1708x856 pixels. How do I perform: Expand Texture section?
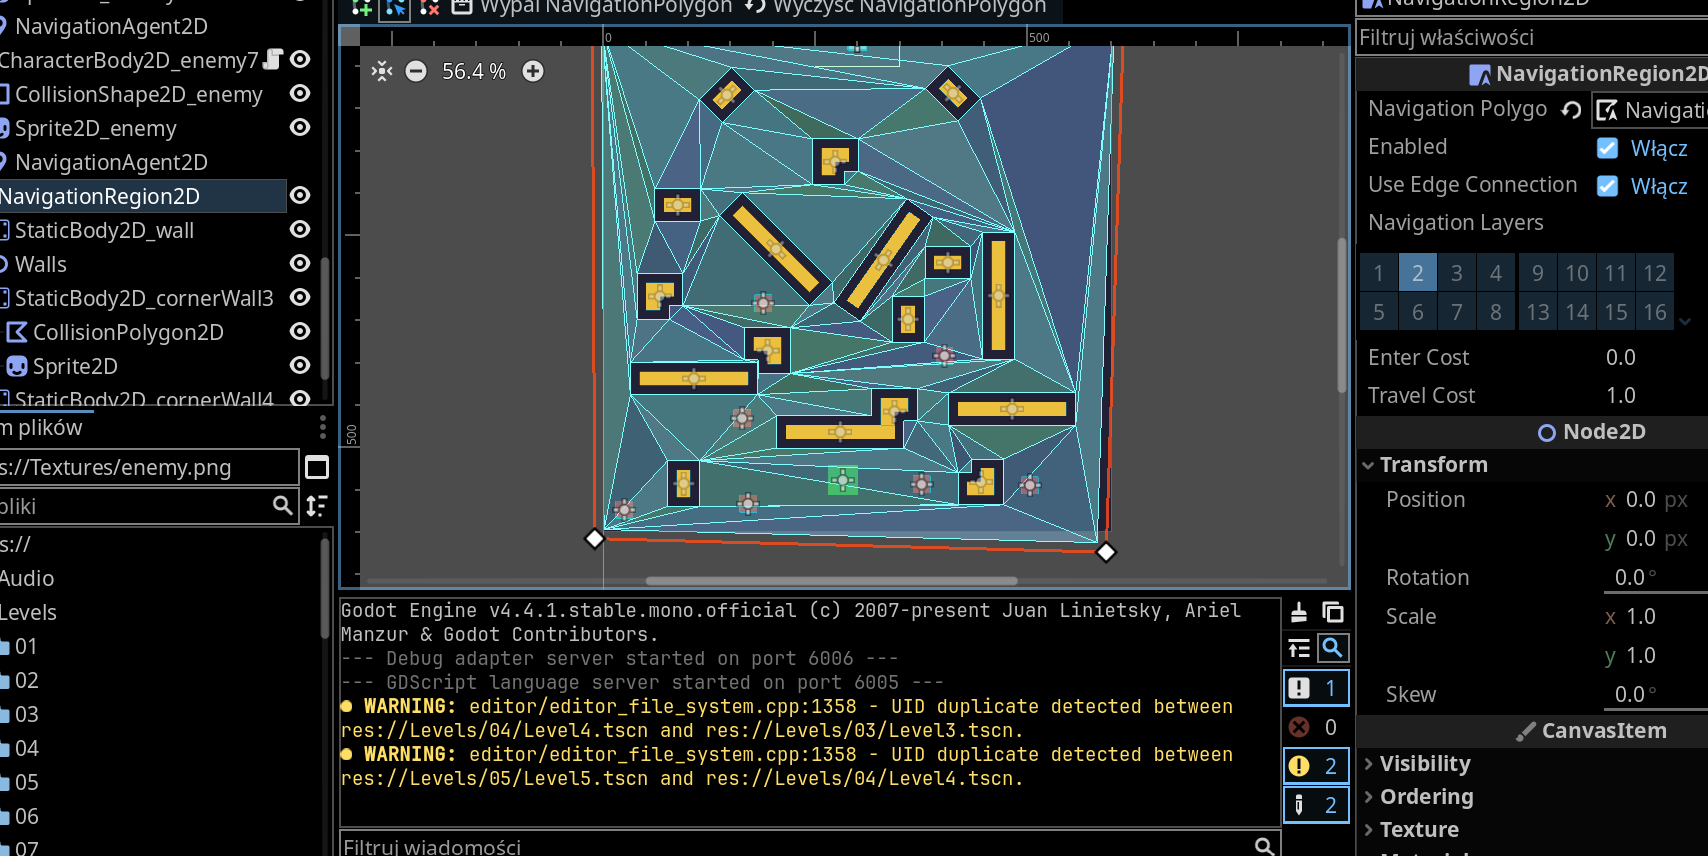click(x=1411, y=829)
